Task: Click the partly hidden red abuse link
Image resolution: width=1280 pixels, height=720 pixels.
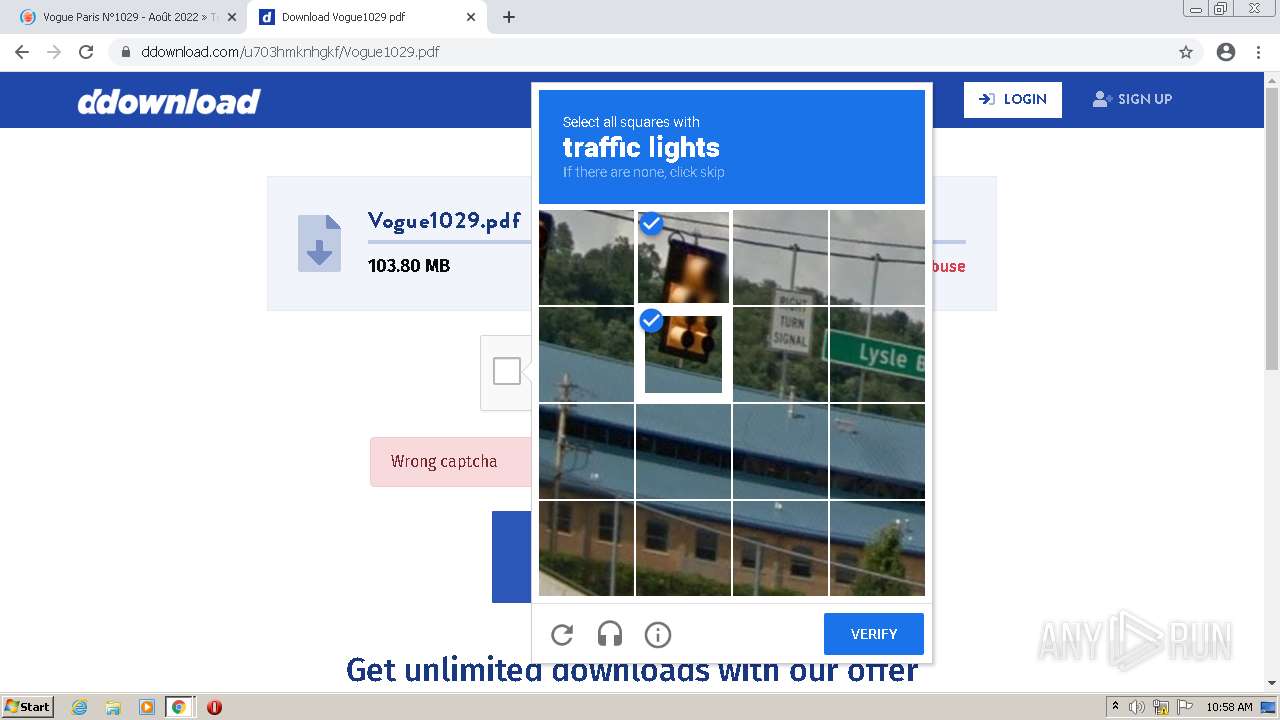Action: (x=949, y=266)
